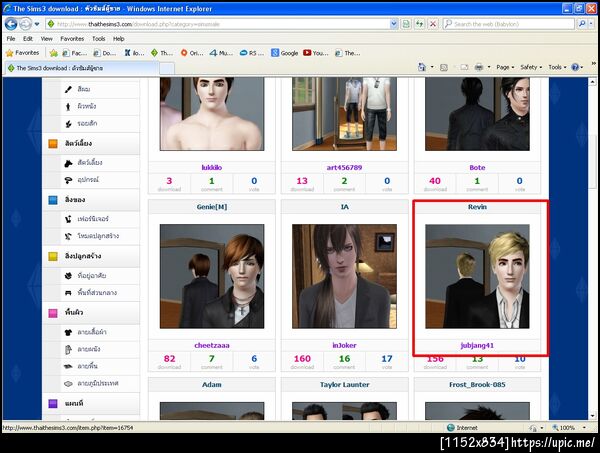Click the Add to Favorites Bar icon
The height and width of the screenshot is (453, 600).
(54, 53)
